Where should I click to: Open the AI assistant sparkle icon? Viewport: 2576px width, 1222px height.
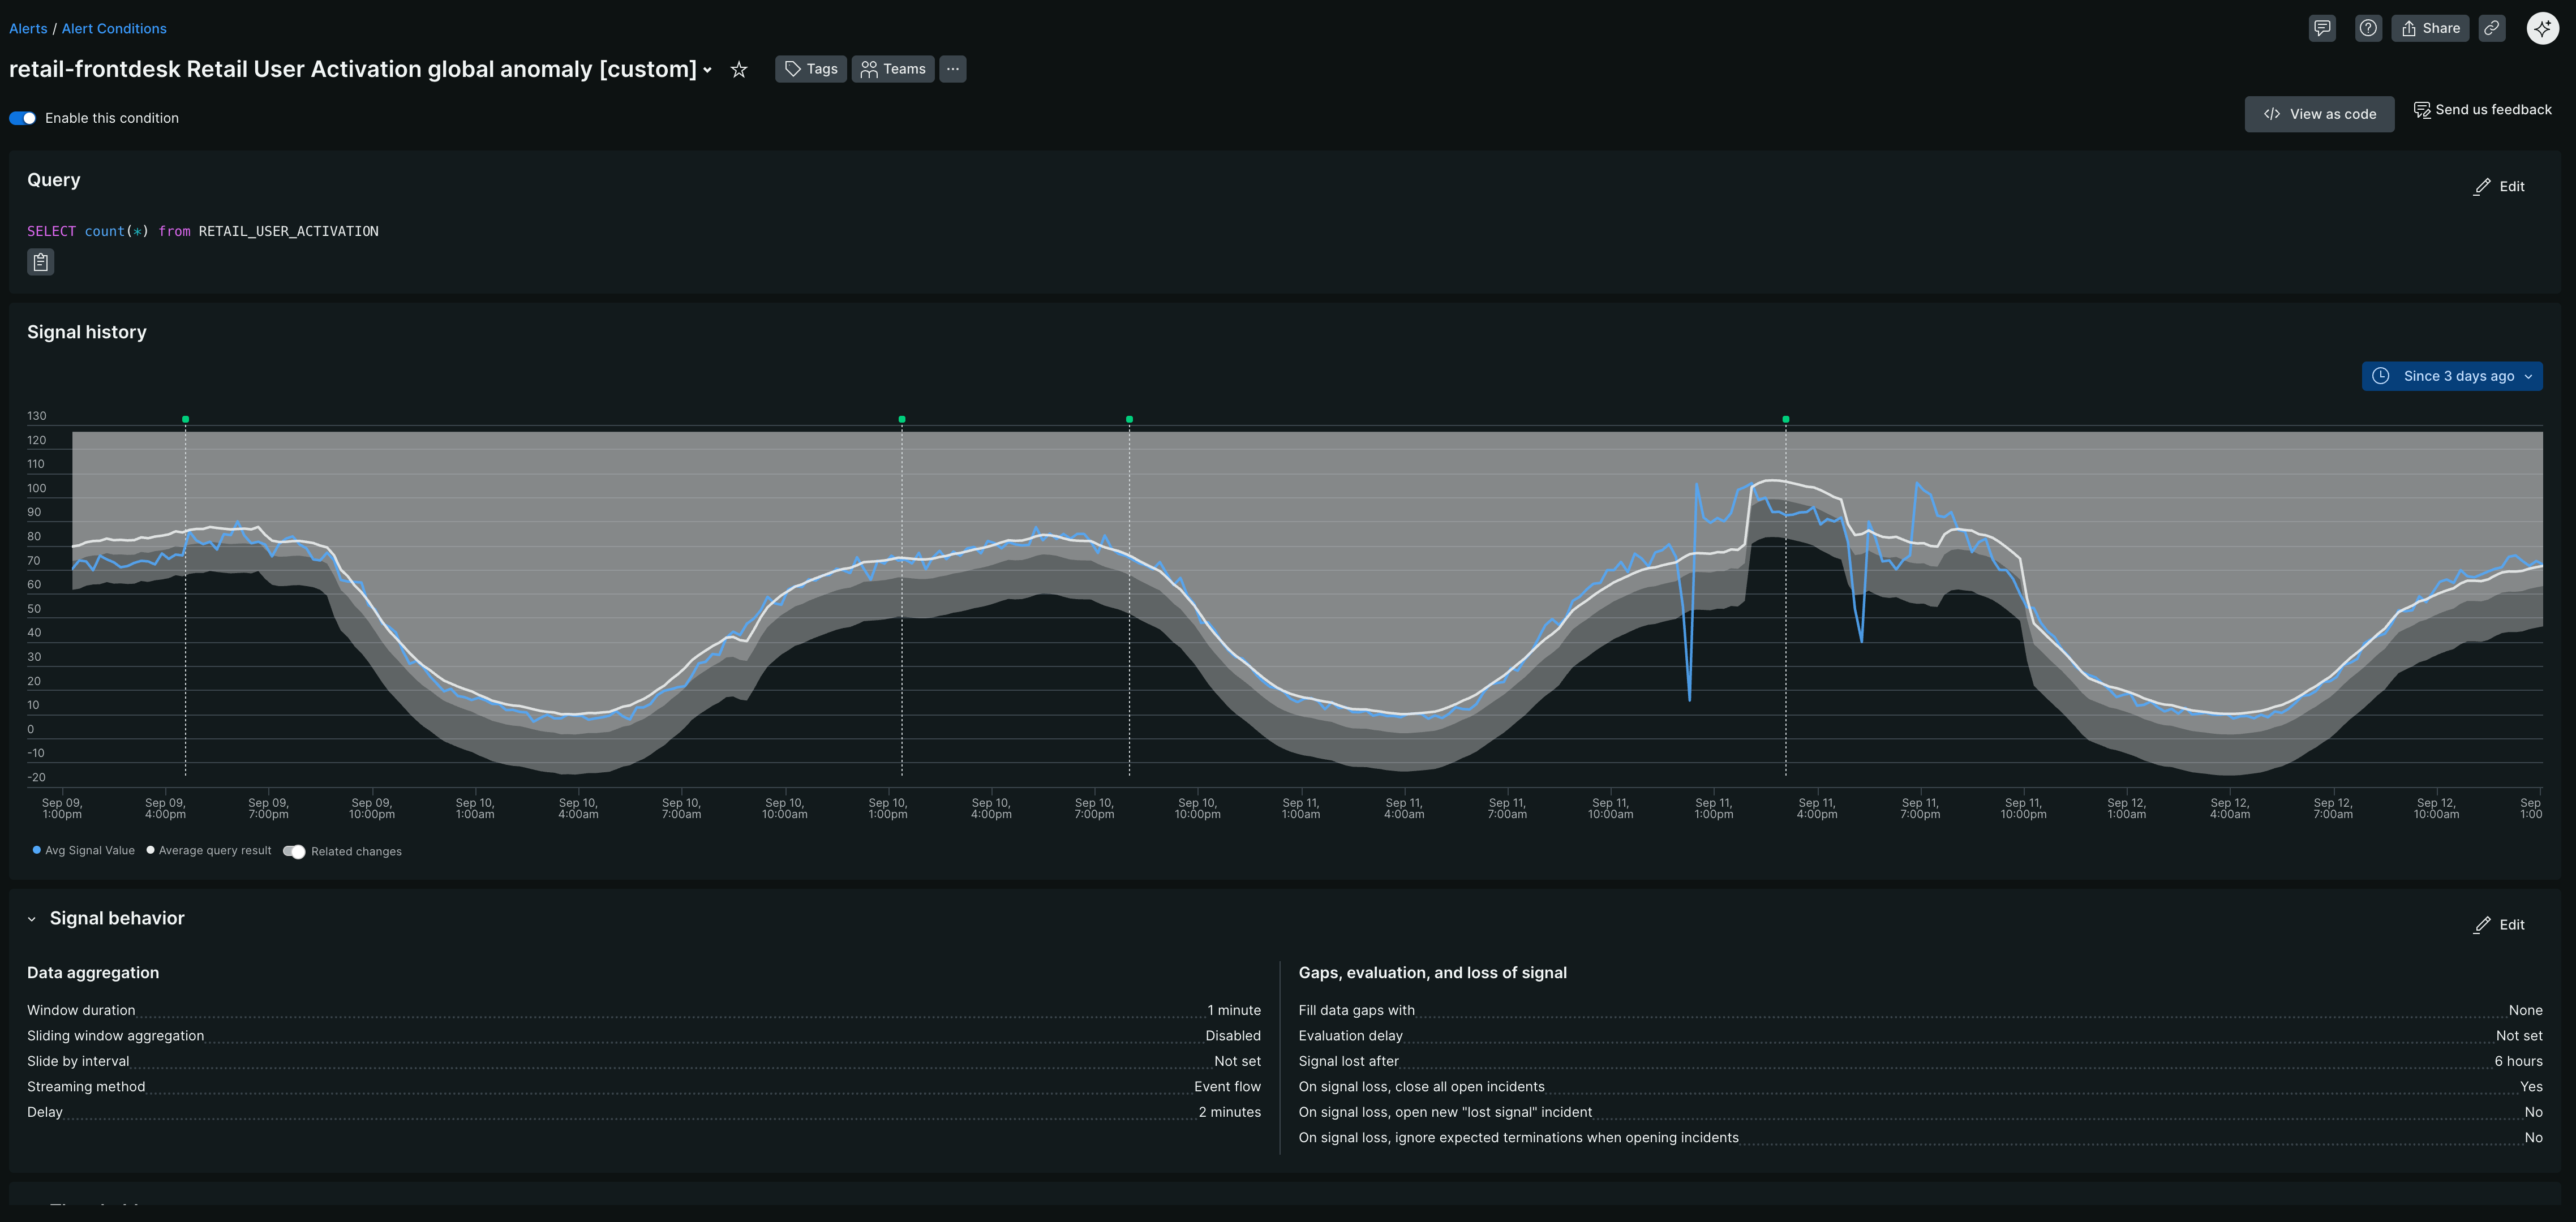tap(2542, 28)
